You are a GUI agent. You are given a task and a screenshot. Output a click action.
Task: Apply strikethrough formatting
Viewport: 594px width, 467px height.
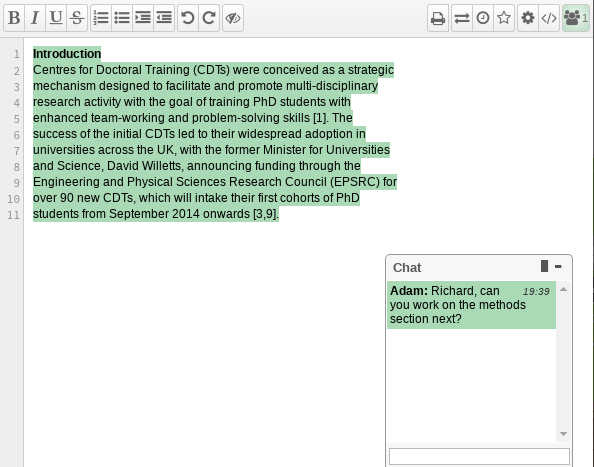click(77, 18)
